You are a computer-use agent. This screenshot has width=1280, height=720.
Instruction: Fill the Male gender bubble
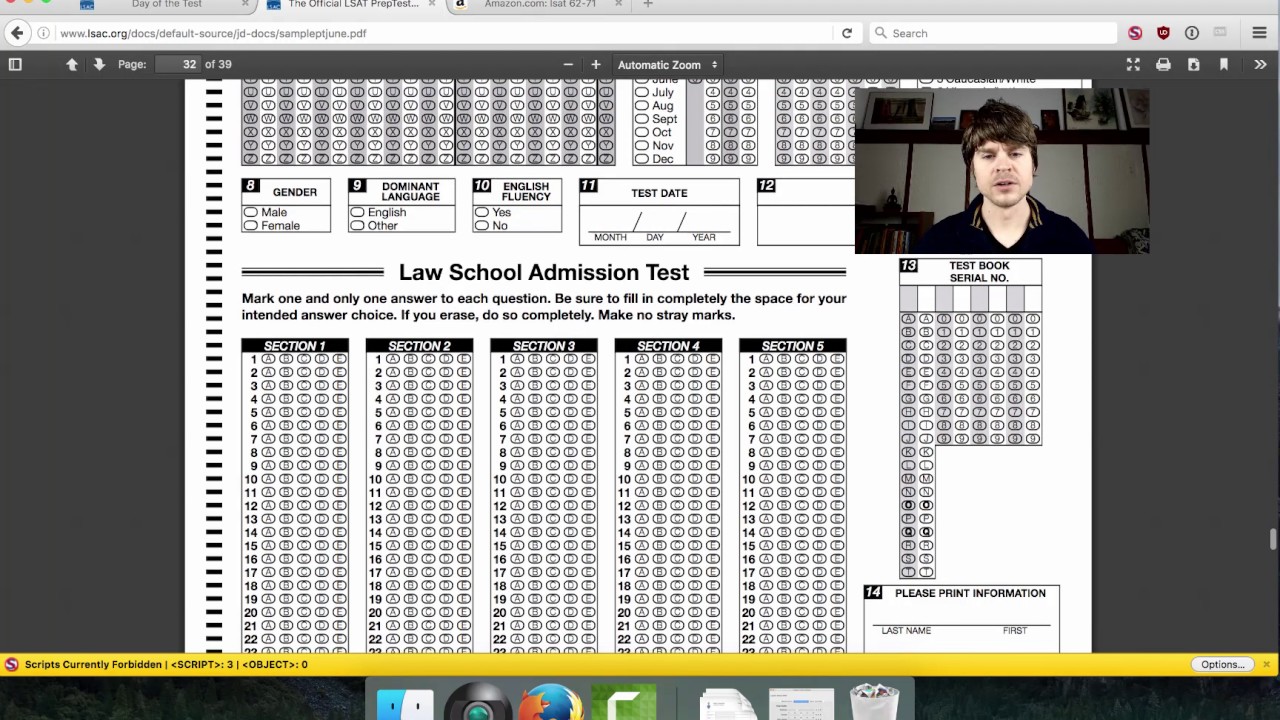pos(251,212)
